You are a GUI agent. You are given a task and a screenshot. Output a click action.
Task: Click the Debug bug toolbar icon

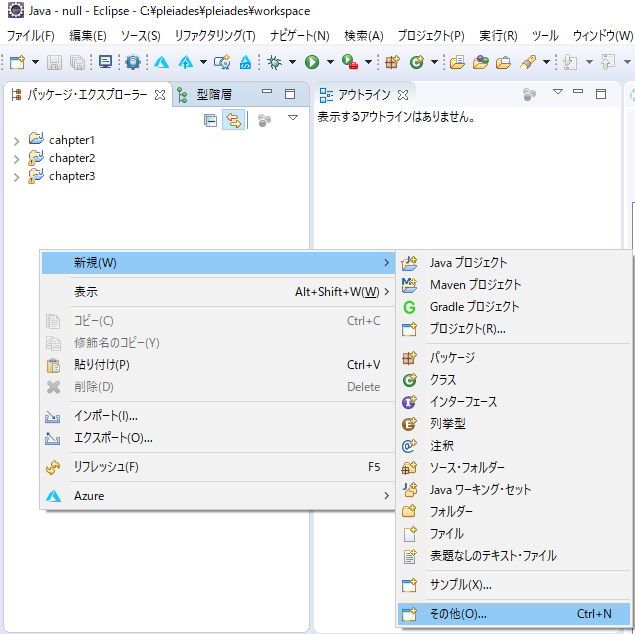(x=274, y=62)
